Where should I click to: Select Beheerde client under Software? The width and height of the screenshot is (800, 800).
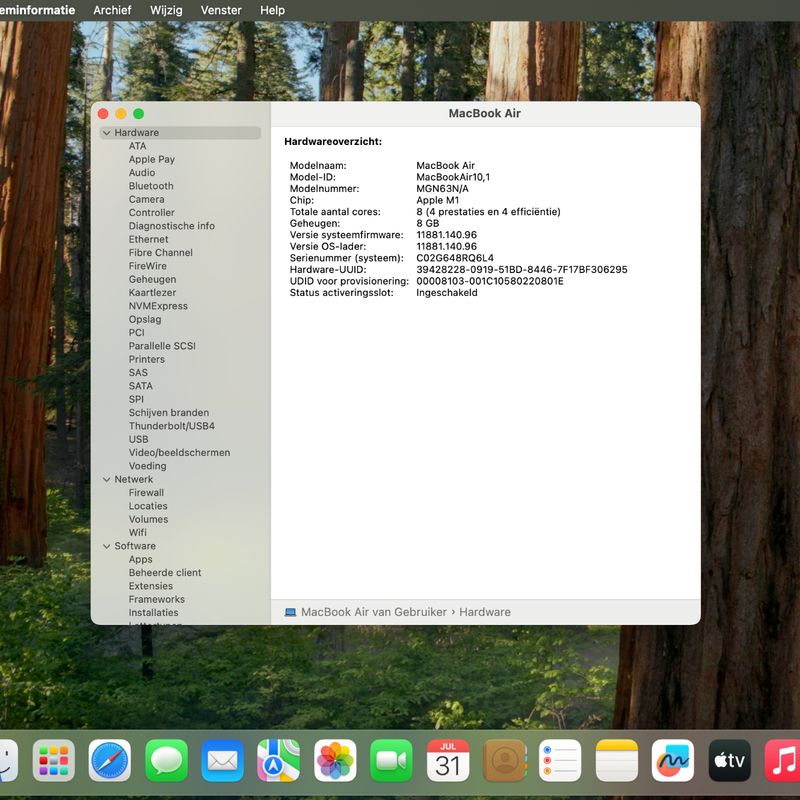click(165, 572)
